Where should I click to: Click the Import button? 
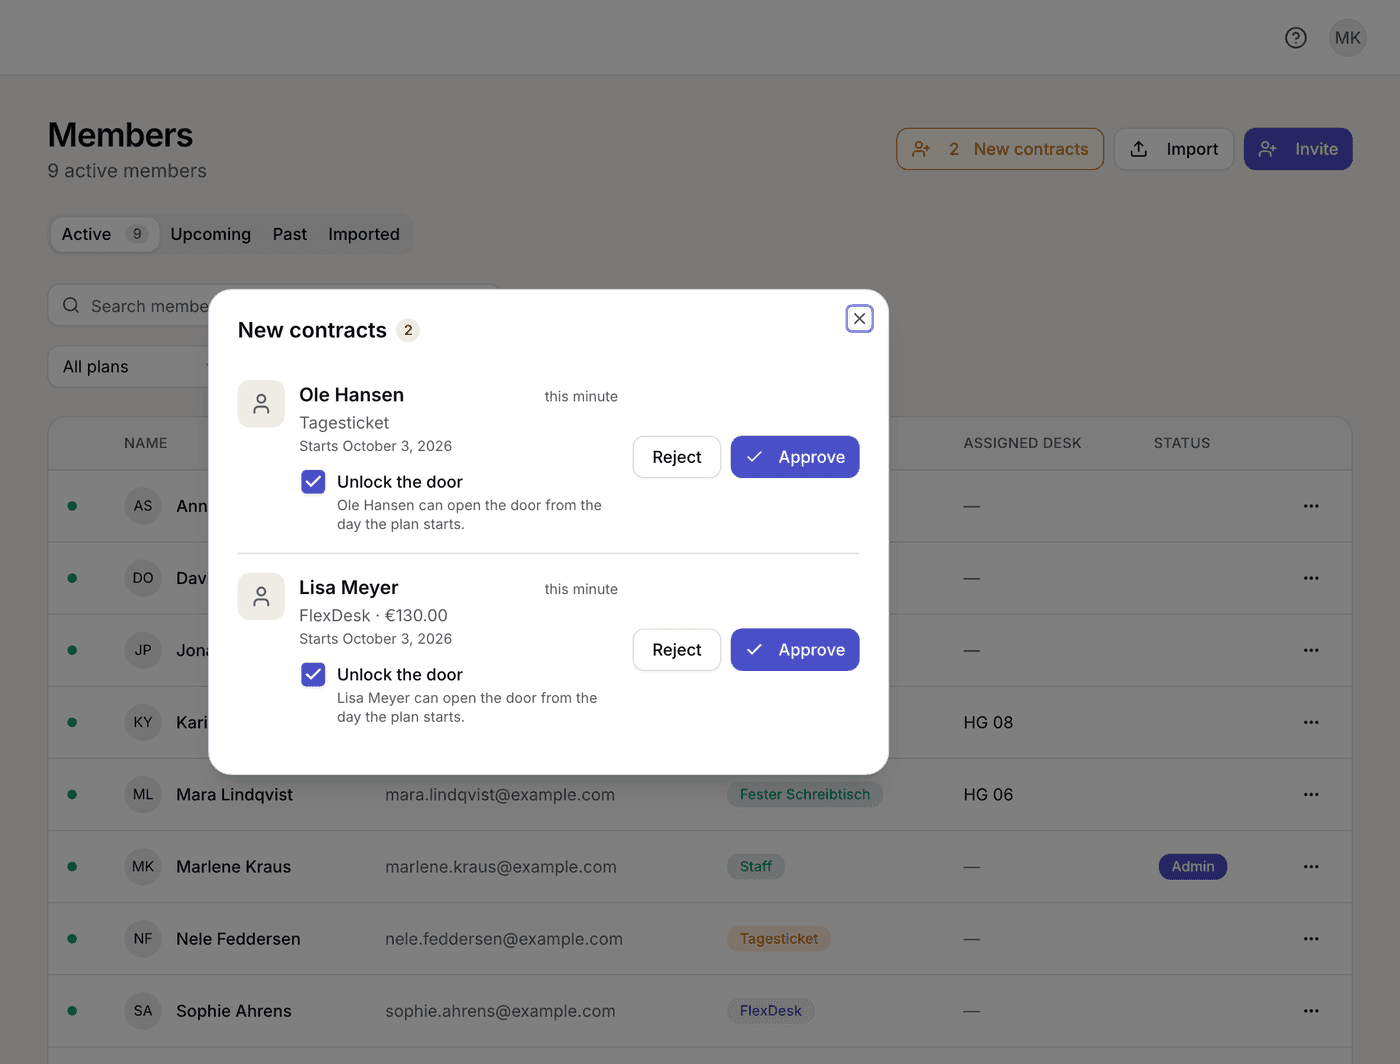pos(1174,149)
